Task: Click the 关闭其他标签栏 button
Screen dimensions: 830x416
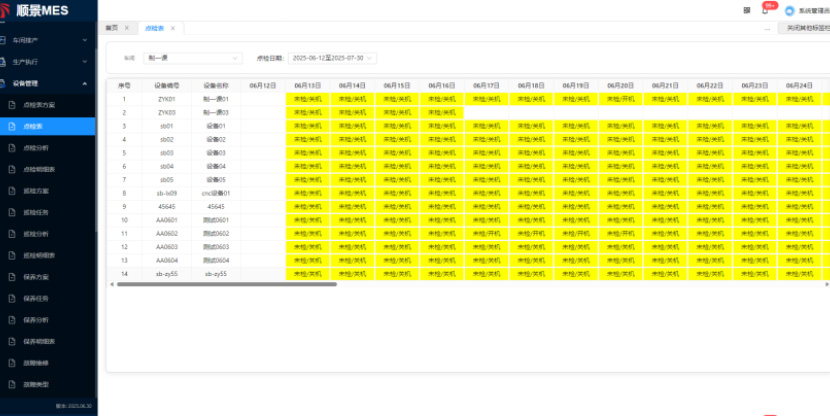Action: (803, 28)
